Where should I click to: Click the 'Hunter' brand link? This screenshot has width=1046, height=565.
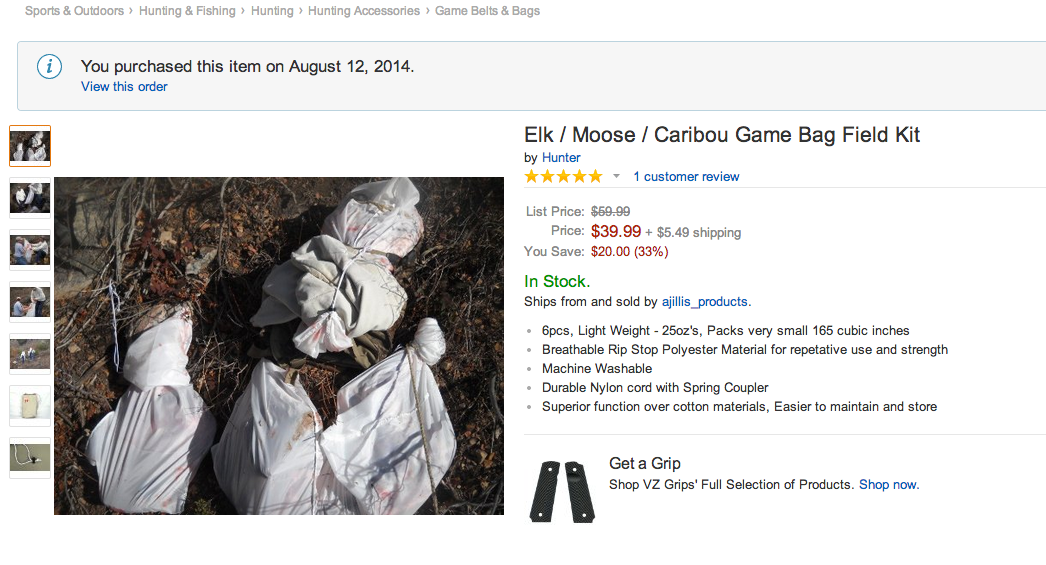[561, 158]
